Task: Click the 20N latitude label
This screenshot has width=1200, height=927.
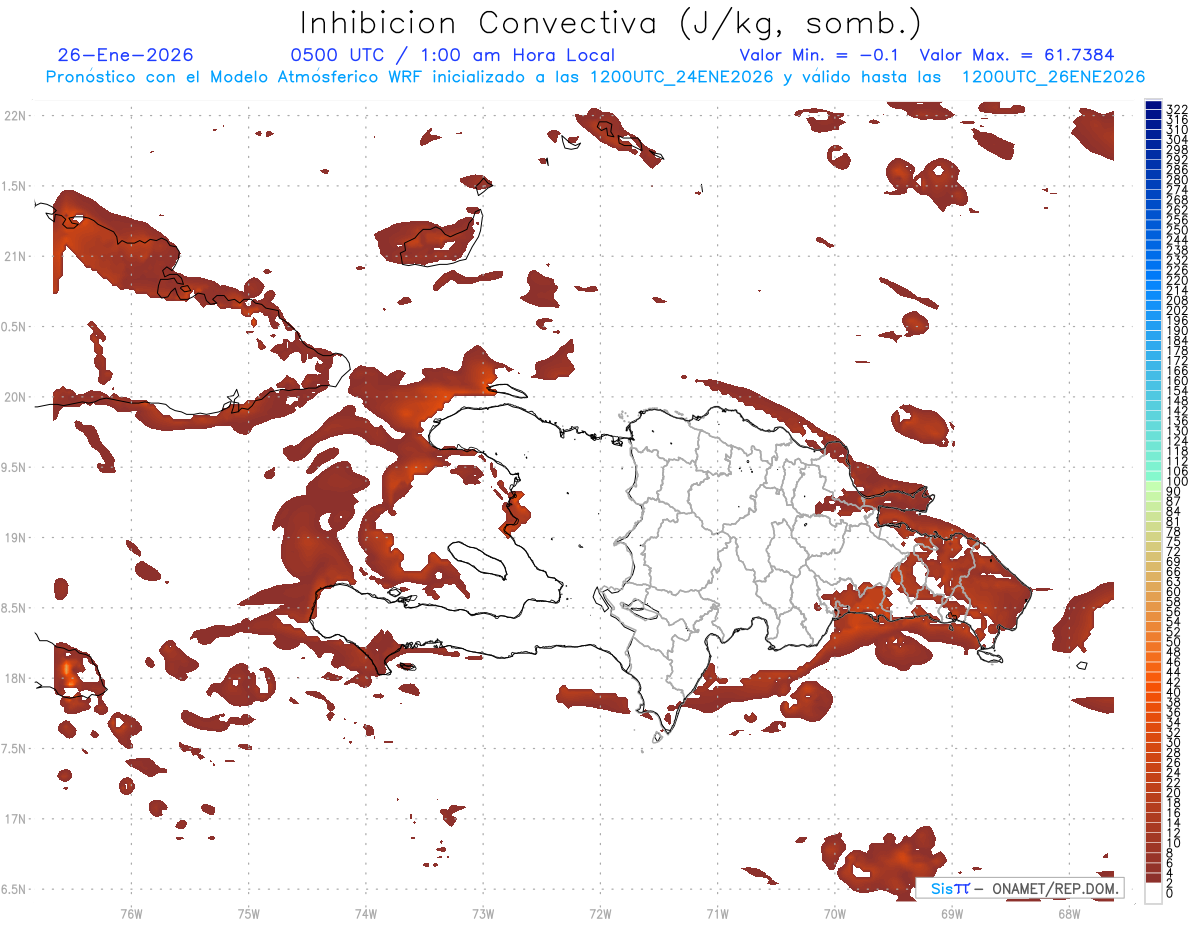Action: pyautogui.click(x=15, y=397)
